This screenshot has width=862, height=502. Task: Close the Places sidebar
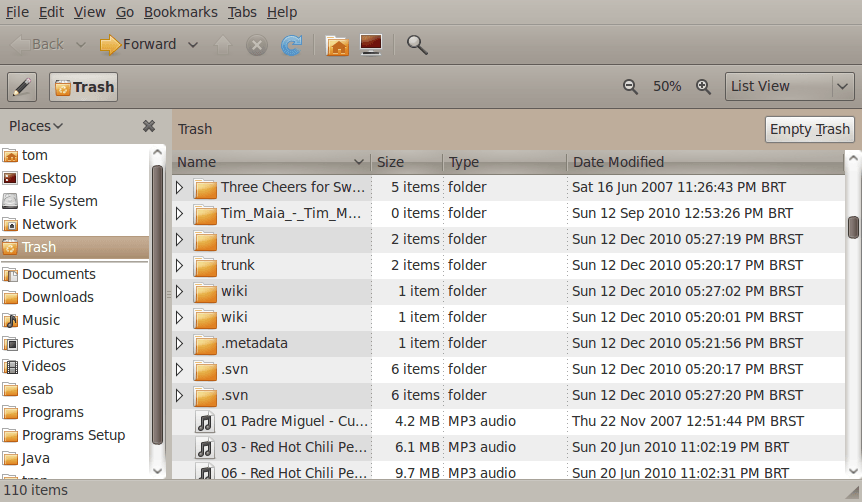pyautogui.click(x=148, y=126)
